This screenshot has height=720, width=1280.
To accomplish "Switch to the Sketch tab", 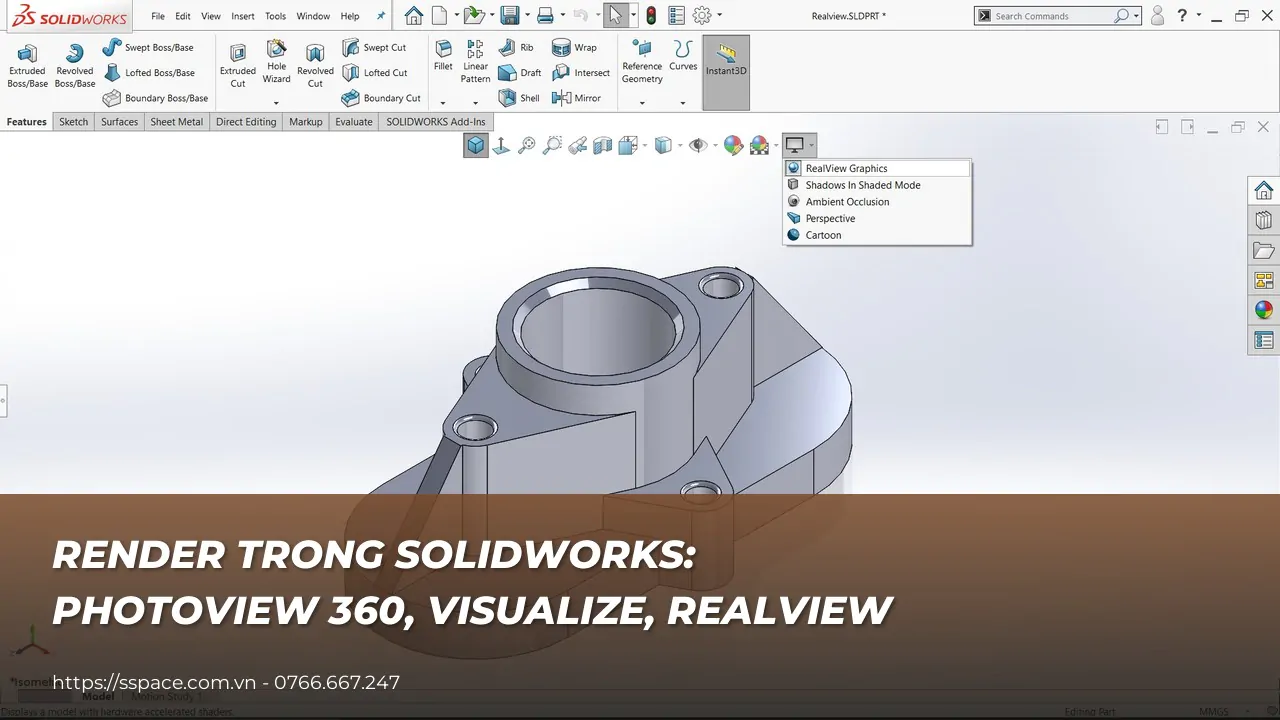I will pos(74,122).
